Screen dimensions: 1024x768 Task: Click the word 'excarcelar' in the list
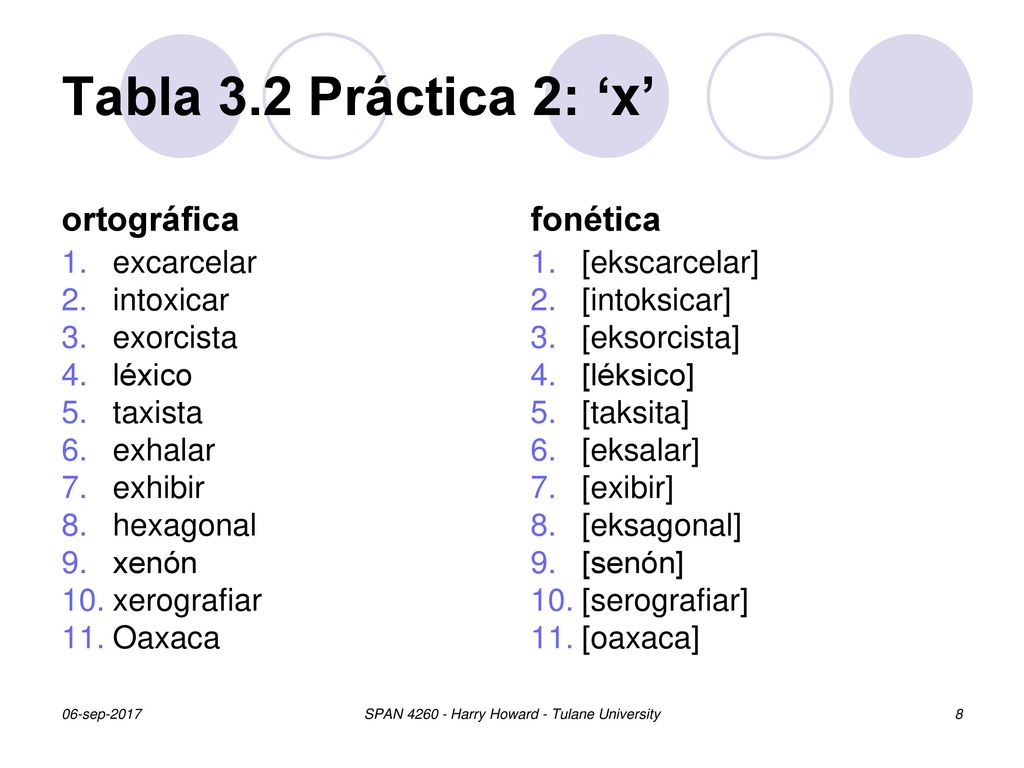click(185, 263)
